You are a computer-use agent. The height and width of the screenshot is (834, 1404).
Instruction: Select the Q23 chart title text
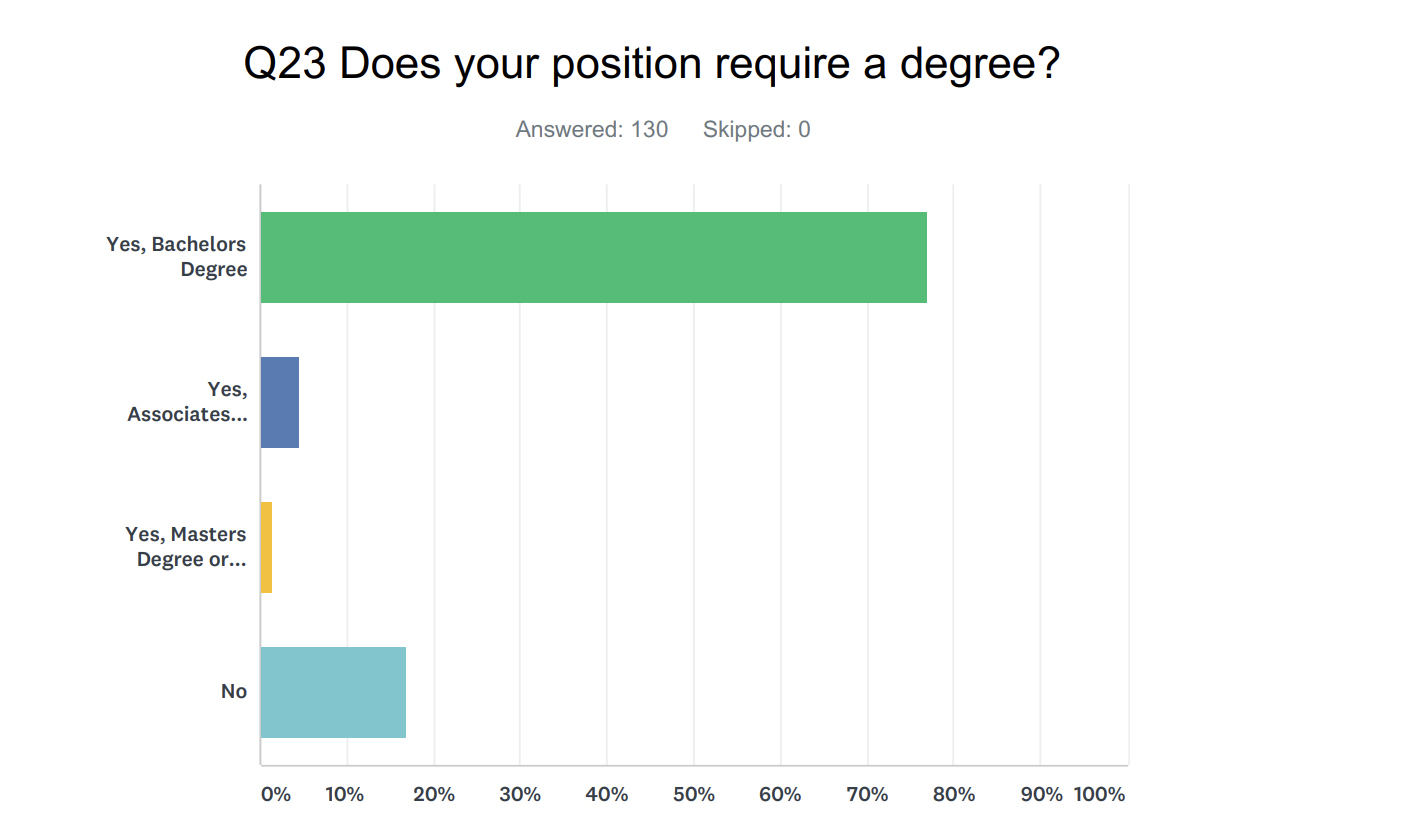tap(652, 65)
